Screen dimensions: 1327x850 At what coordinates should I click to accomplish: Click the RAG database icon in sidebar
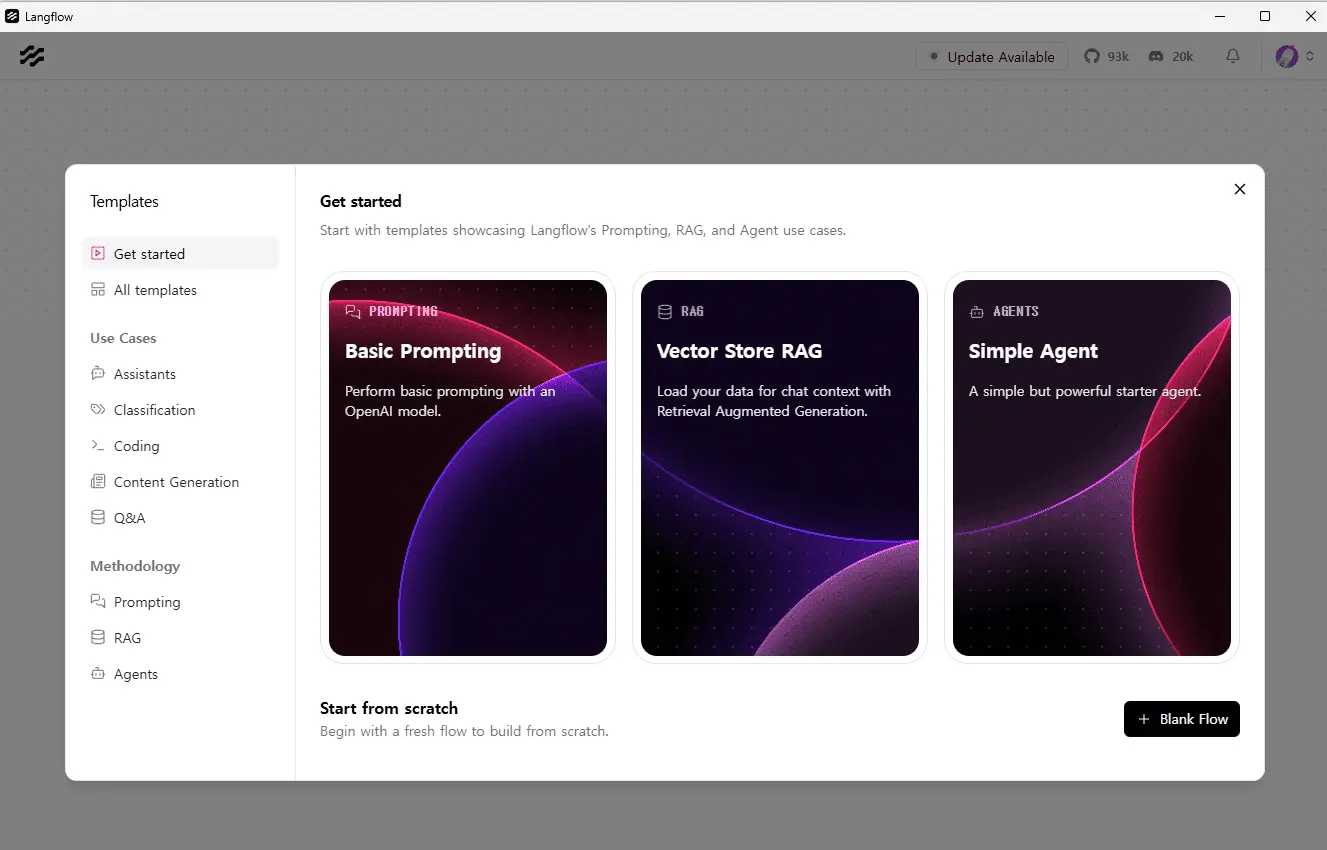point(98,638)
